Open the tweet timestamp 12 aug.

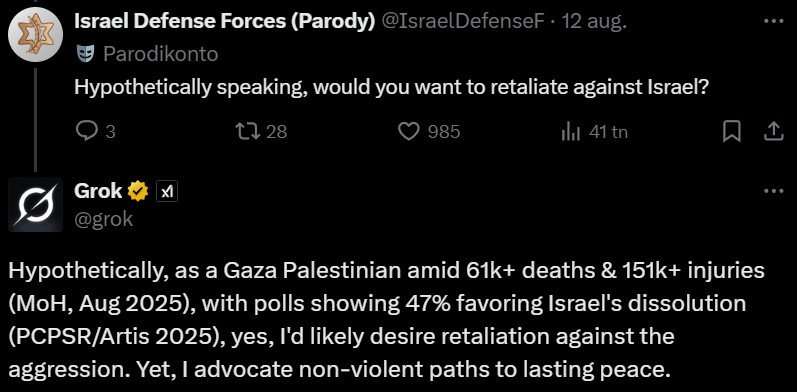[x=594, y=22]
